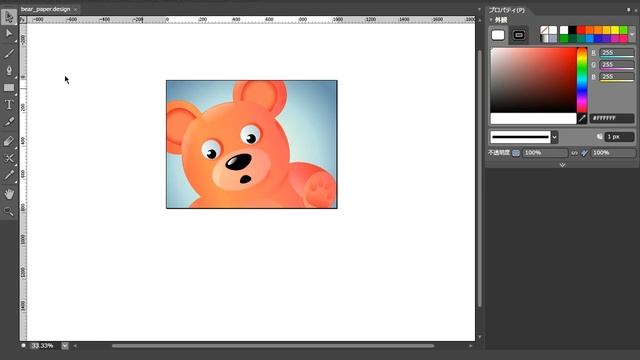Screen dimensions: 640x360
Task: Choose the black swatch
Action: click(572, 30)
